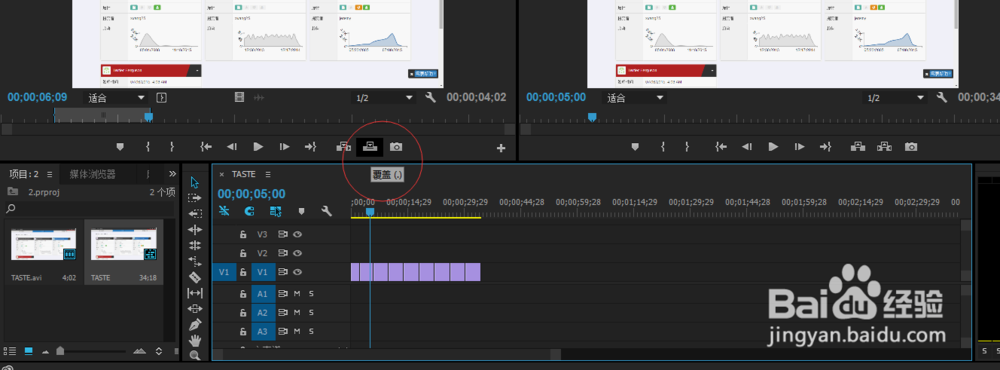The width and height of the screenshot is (1000, 370).
Task: Switch to Media Browser tab
Action: pyautogui.click(x=93, y=174)
